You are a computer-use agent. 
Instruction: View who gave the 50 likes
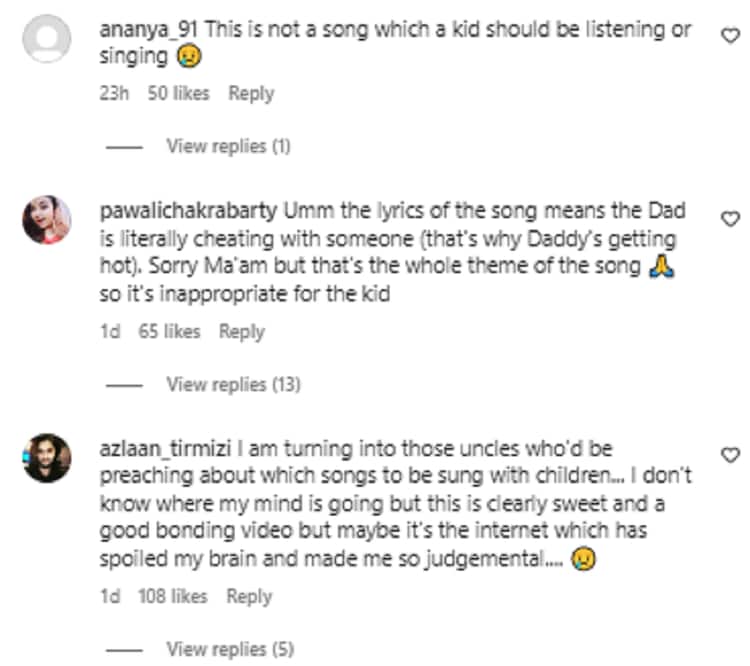pos(179,93)
